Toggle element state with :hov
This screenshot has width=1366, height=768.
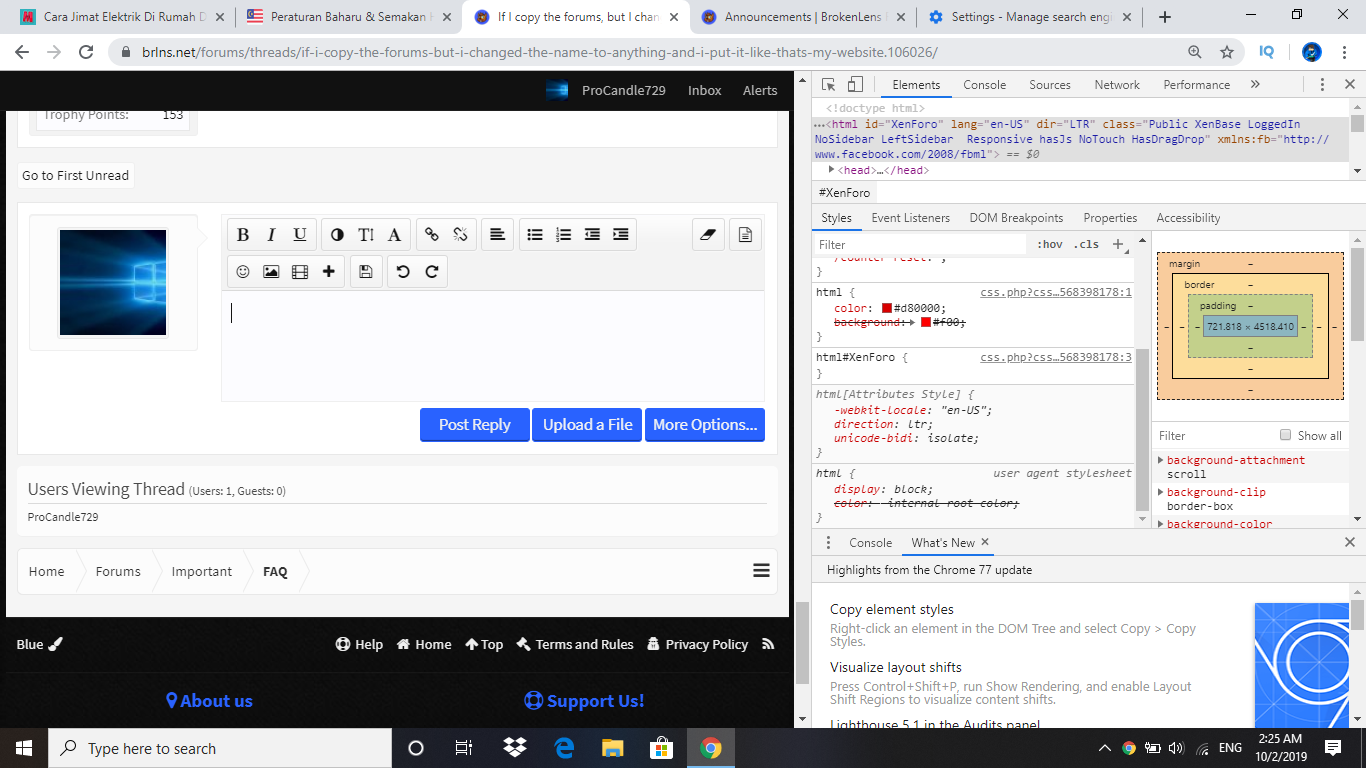1050,244
